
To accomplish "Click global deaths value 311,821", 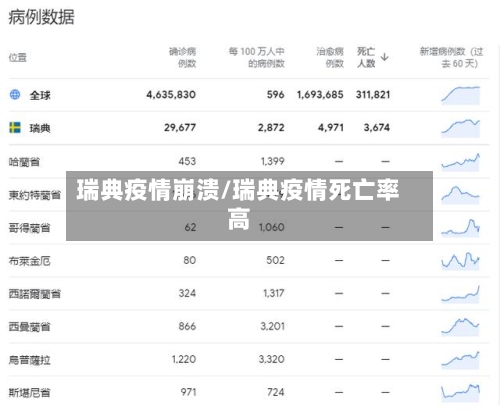I will (x=373, y=95).
